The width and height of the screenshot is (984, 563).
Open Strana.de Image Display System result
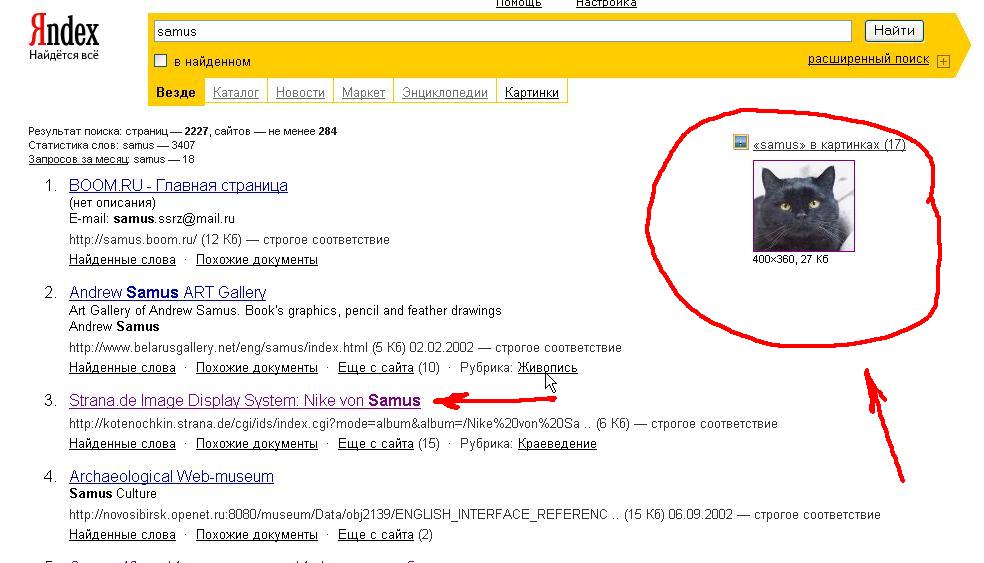click(x=245, y=400)
